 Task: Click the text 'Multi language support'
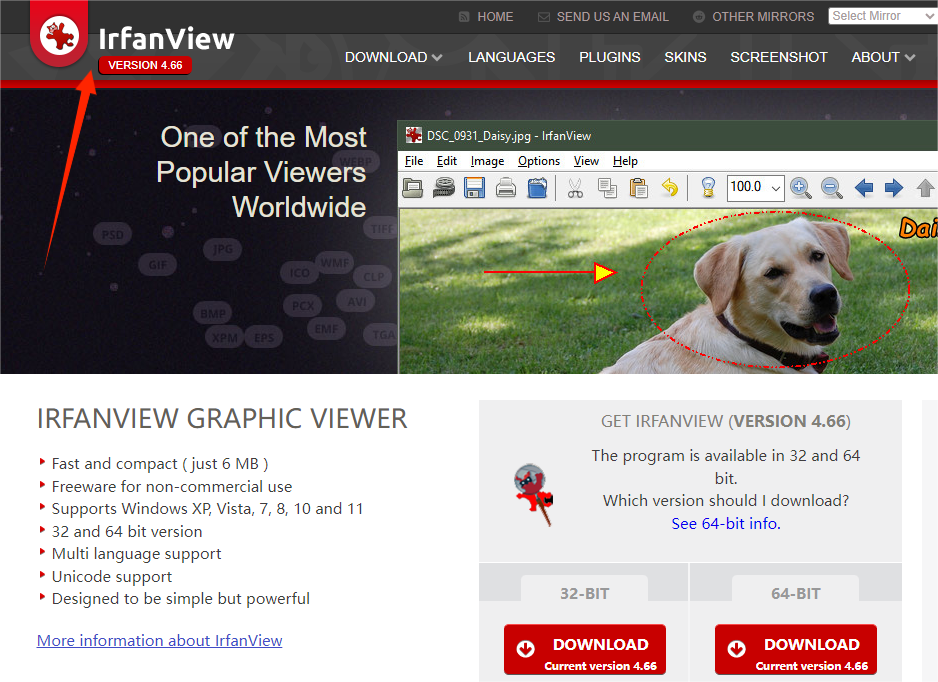coord(136,554)
